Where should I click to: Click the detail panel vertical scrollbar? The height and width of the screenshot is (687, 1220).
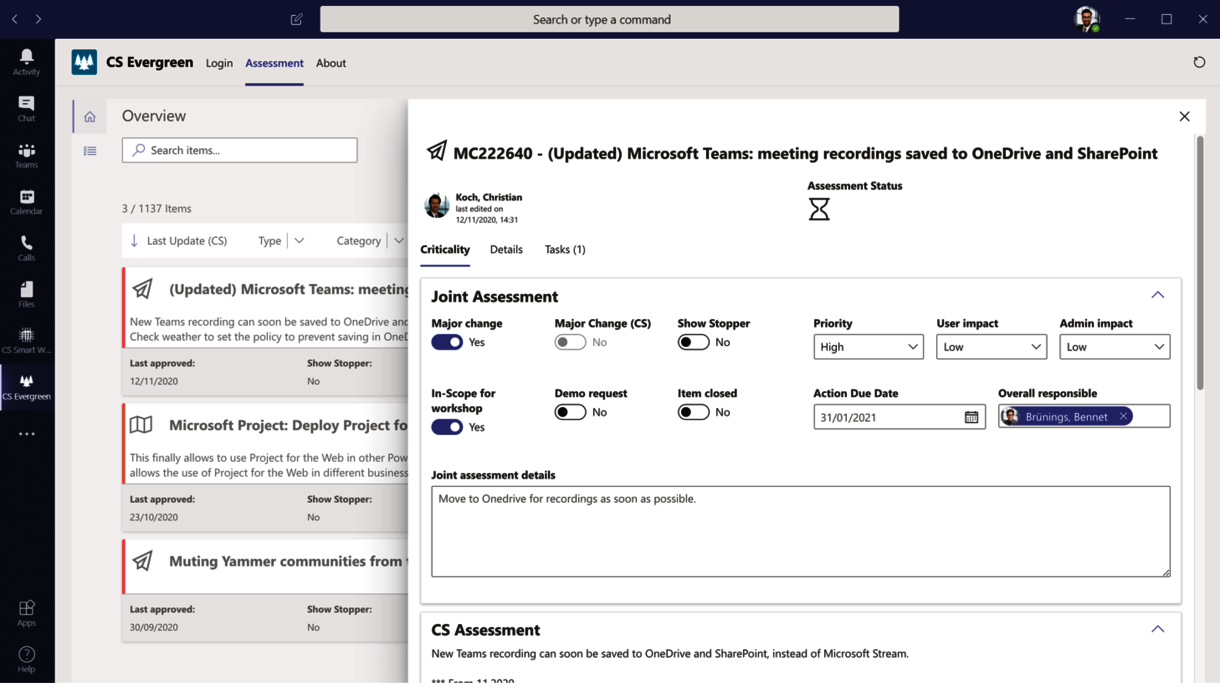tap(1200, 262)
